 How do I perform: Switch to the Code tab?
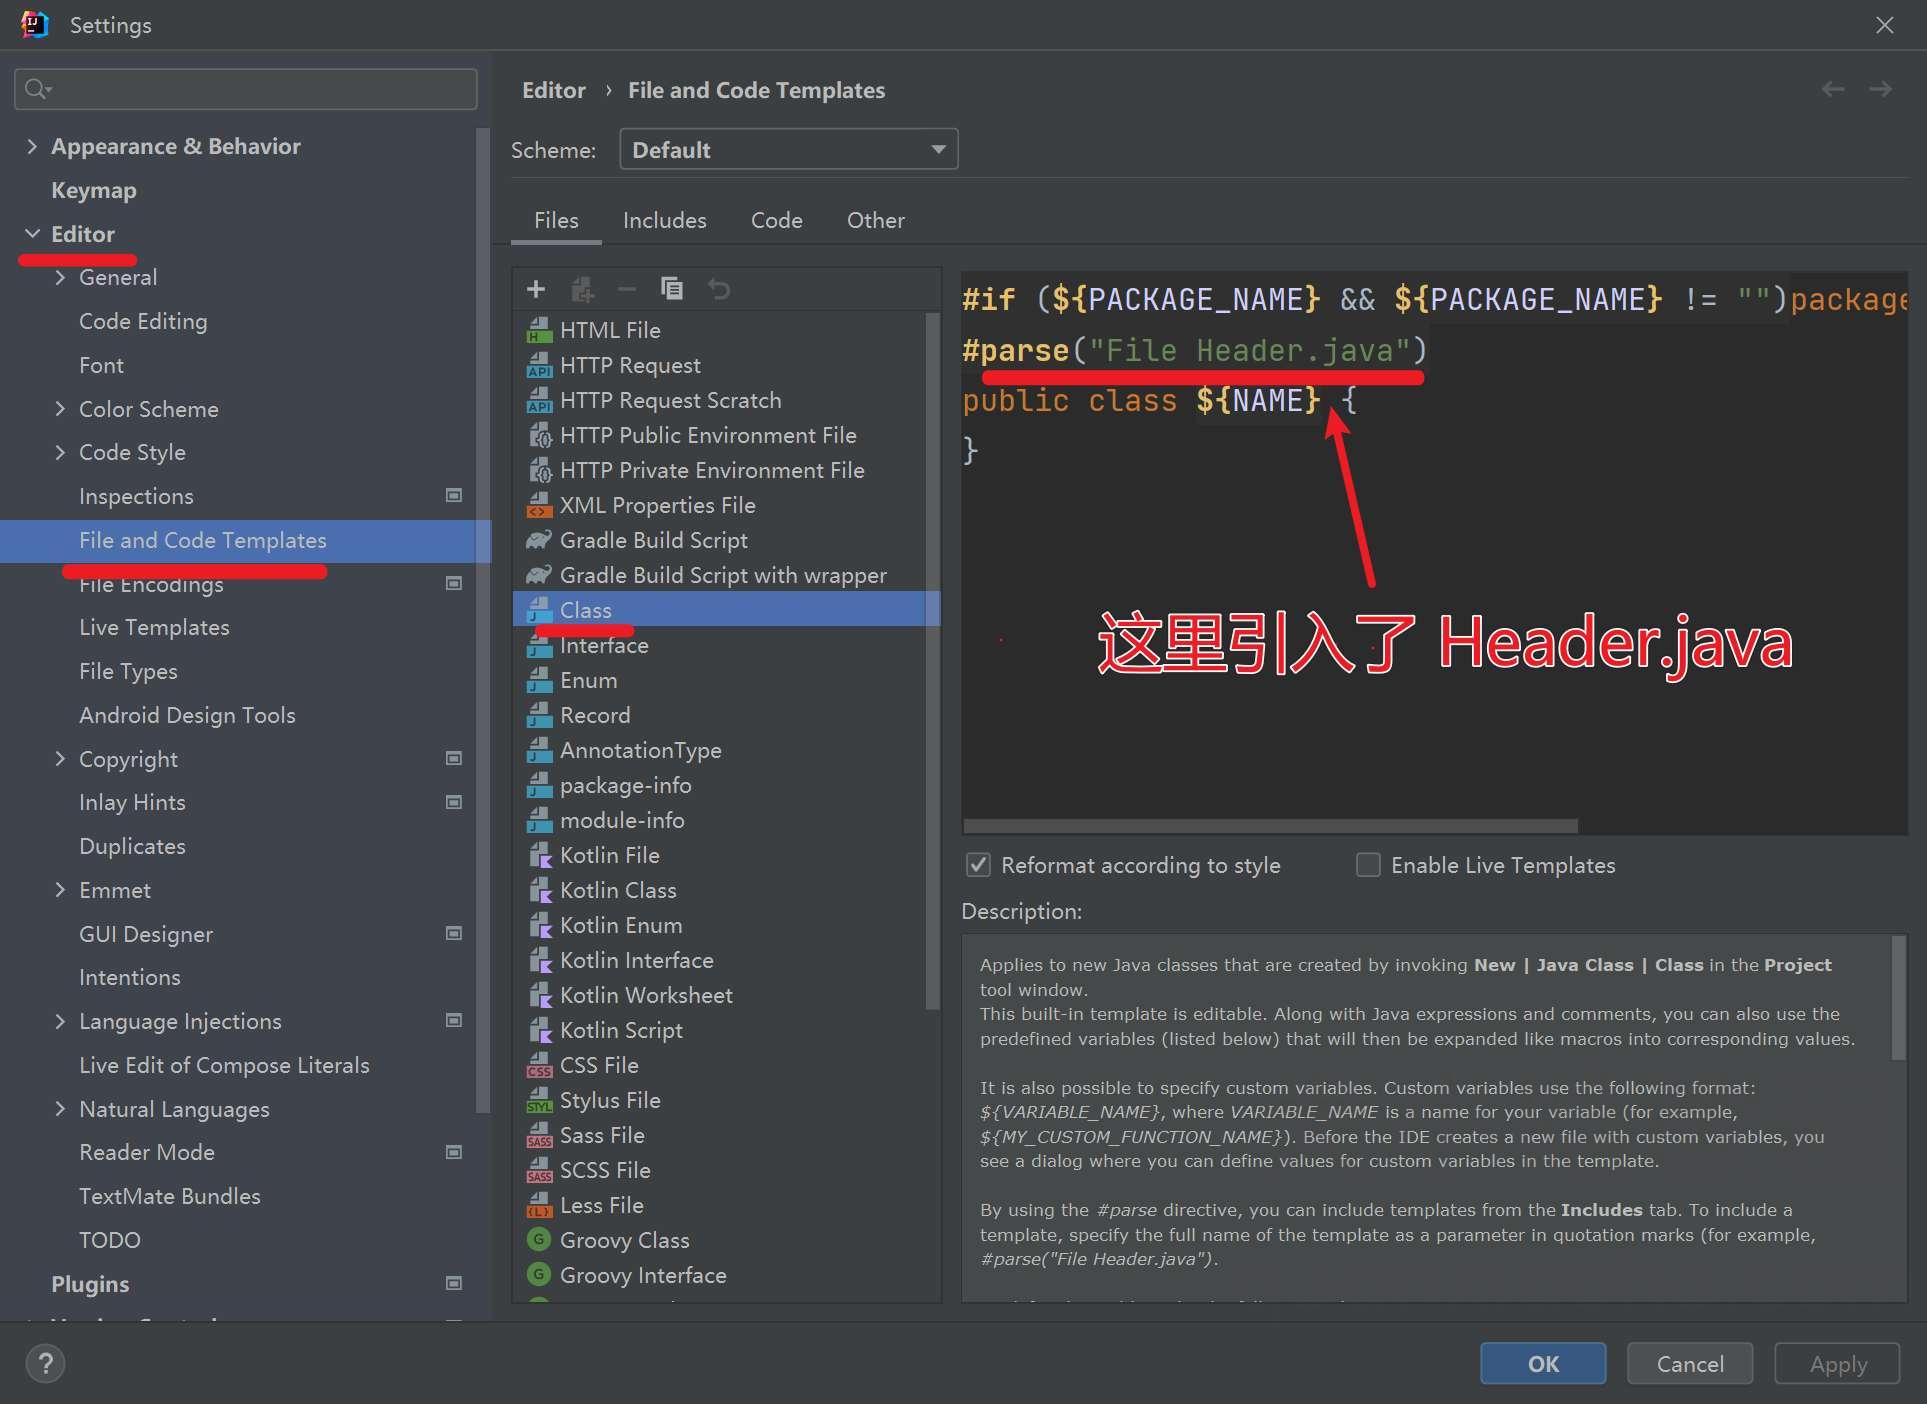point(776,220)
